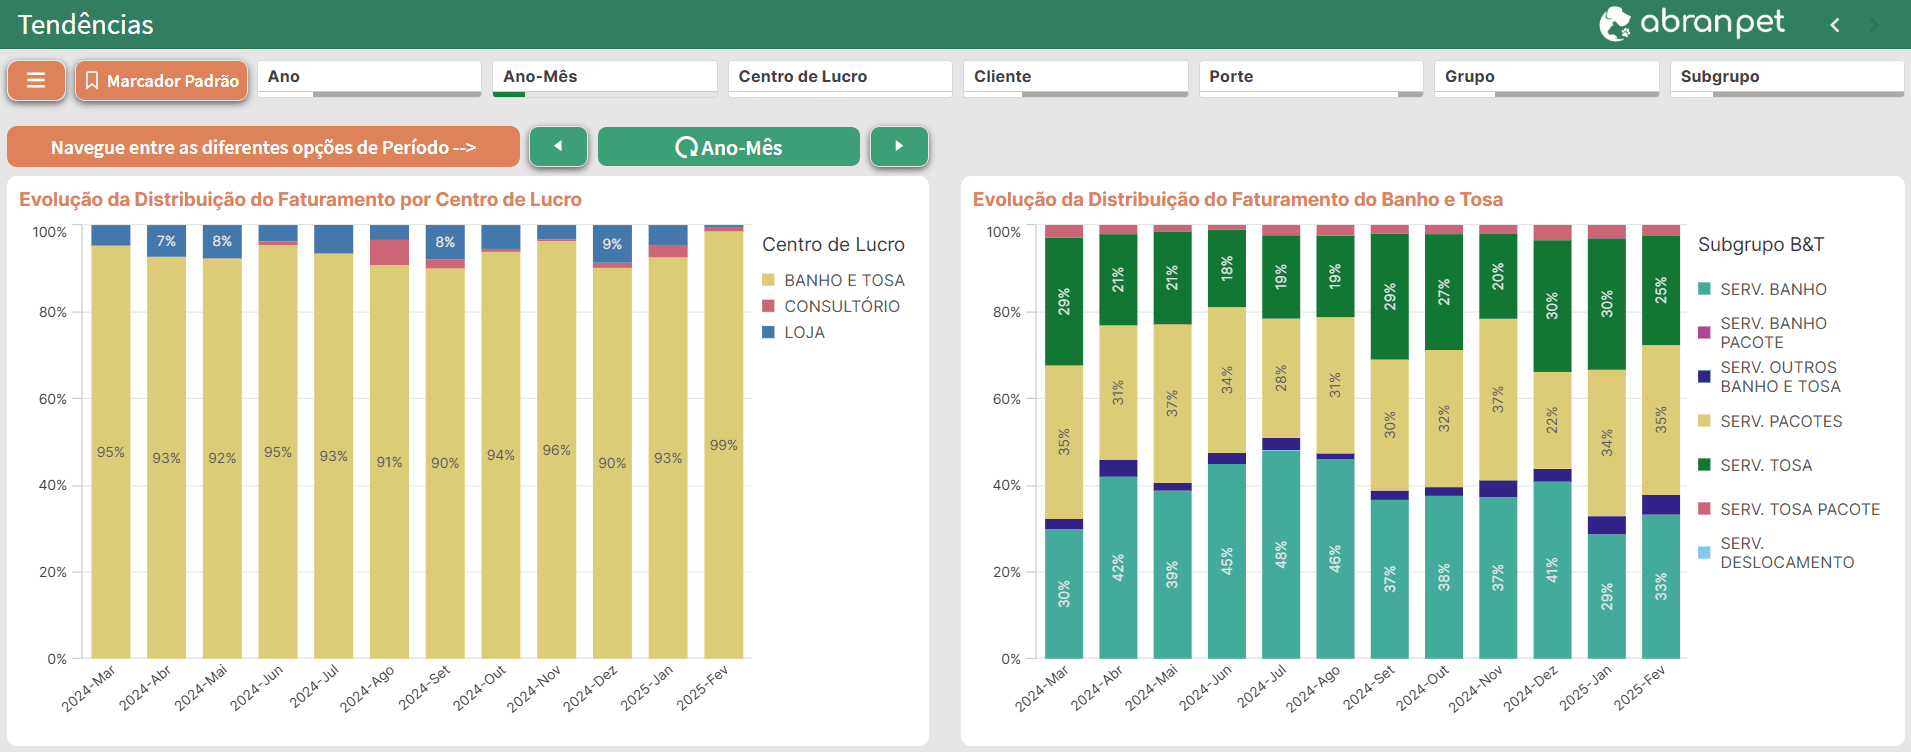Open the Porte filter pane
This screenshot has height=752, width=1911.
pyautogui.click(x=1310, y=77)
